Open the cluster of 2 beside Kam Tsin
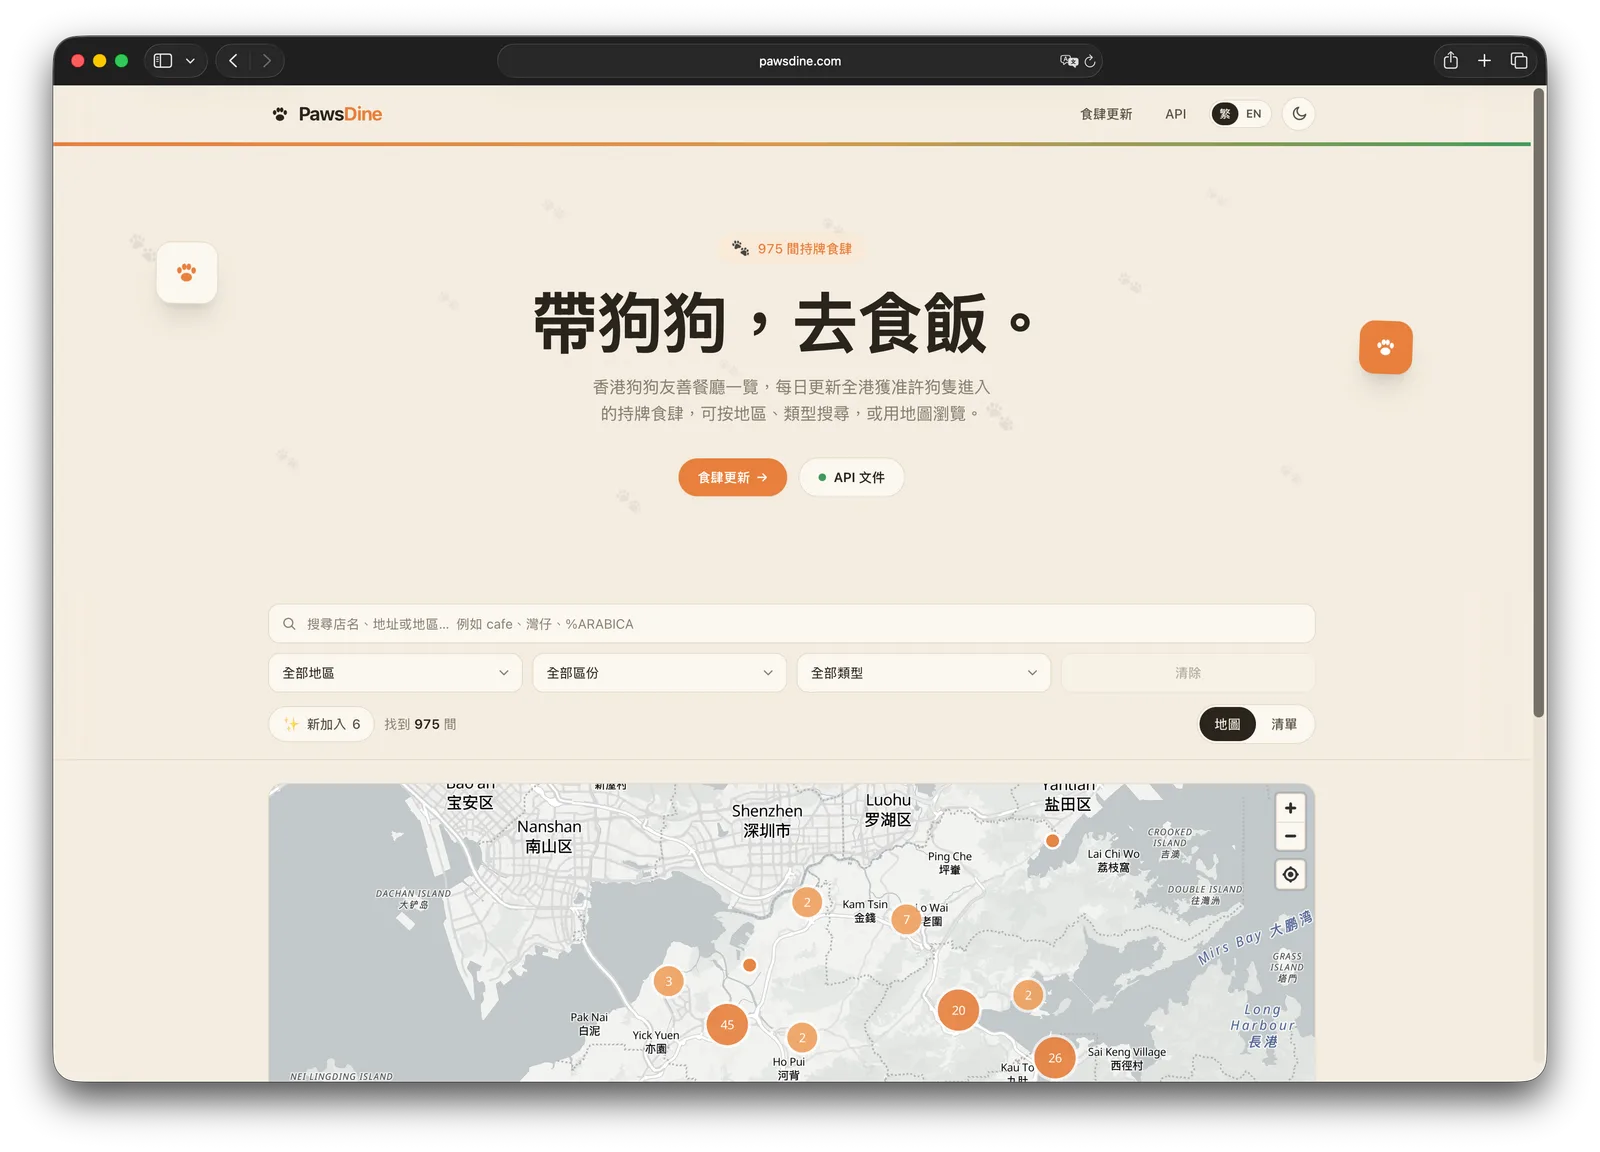1600x1152 pixels. [807, 902]
